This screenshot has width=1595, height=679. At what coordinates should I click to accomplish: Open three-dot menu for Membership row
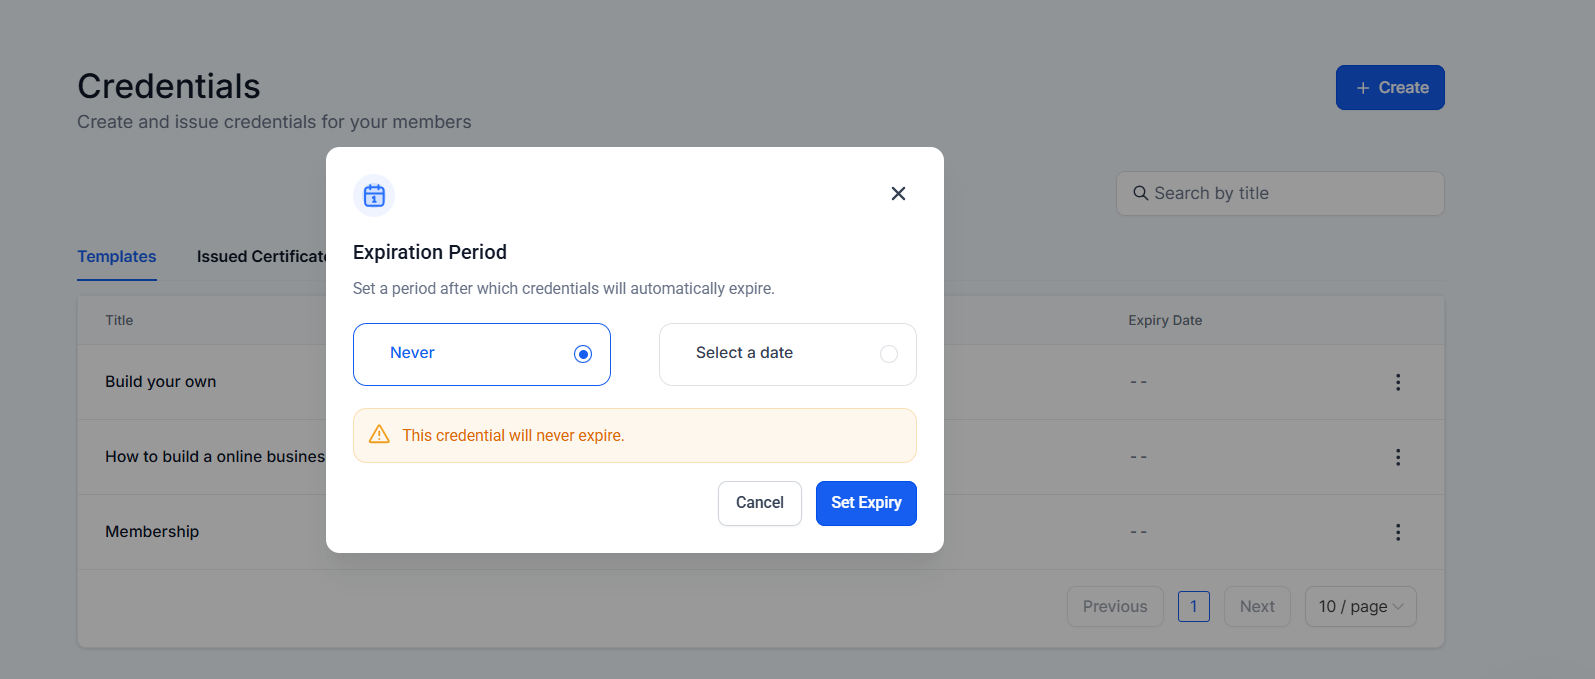1397,532
